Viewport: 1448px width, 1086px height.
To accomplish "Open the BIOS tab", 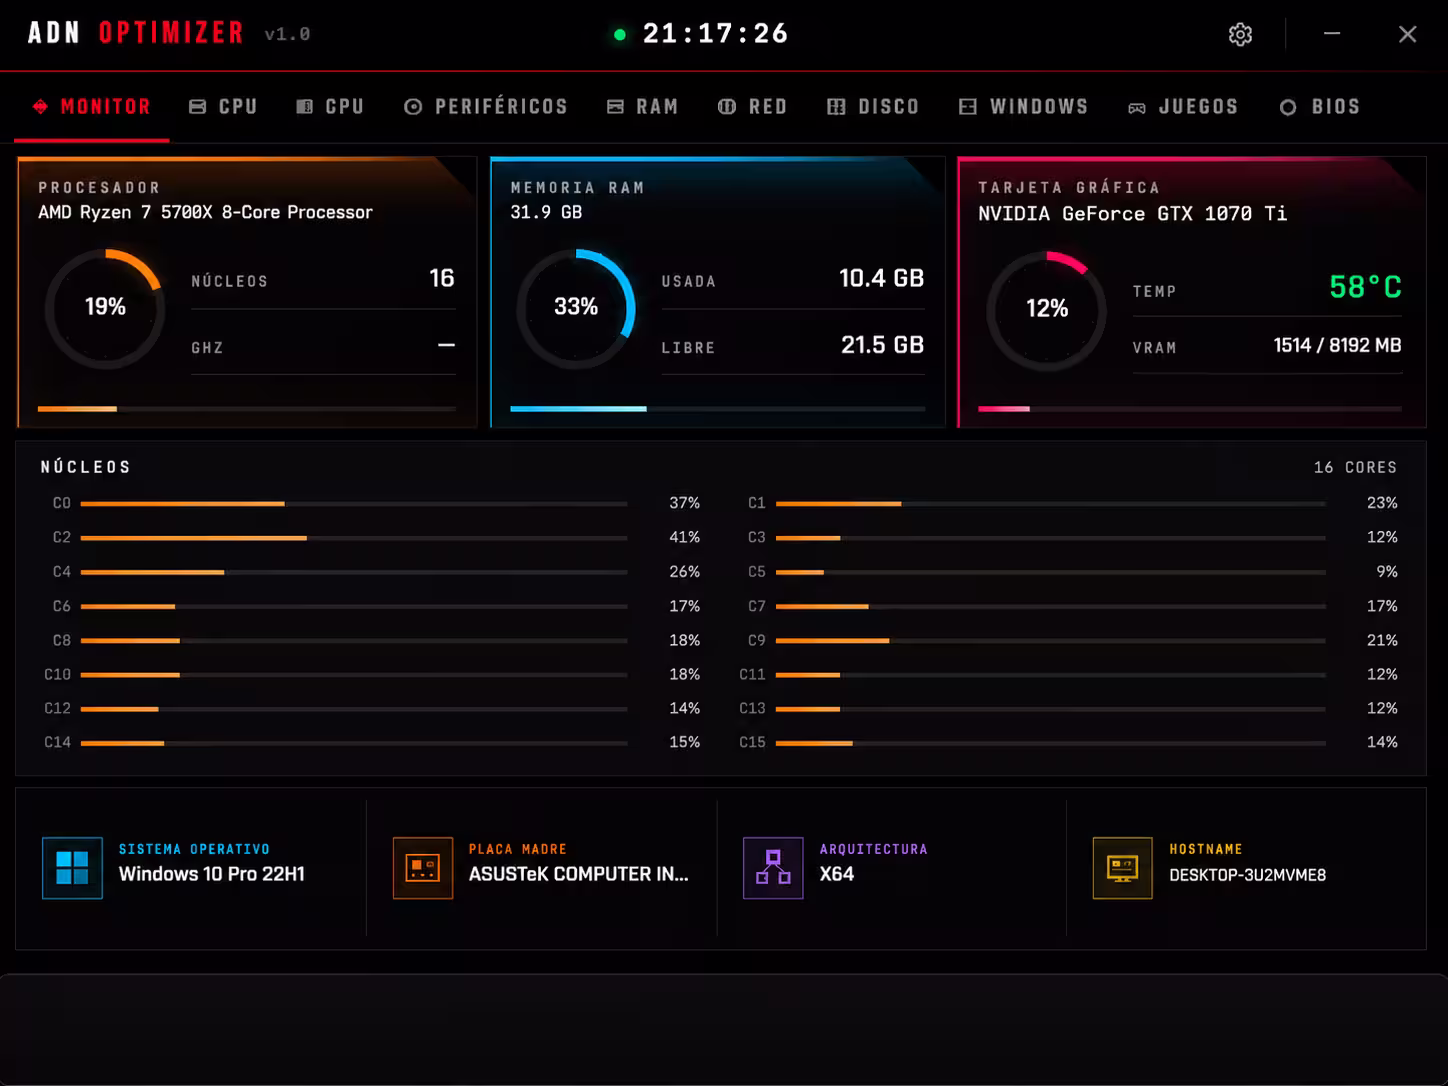I will (x=1320, y=107).
